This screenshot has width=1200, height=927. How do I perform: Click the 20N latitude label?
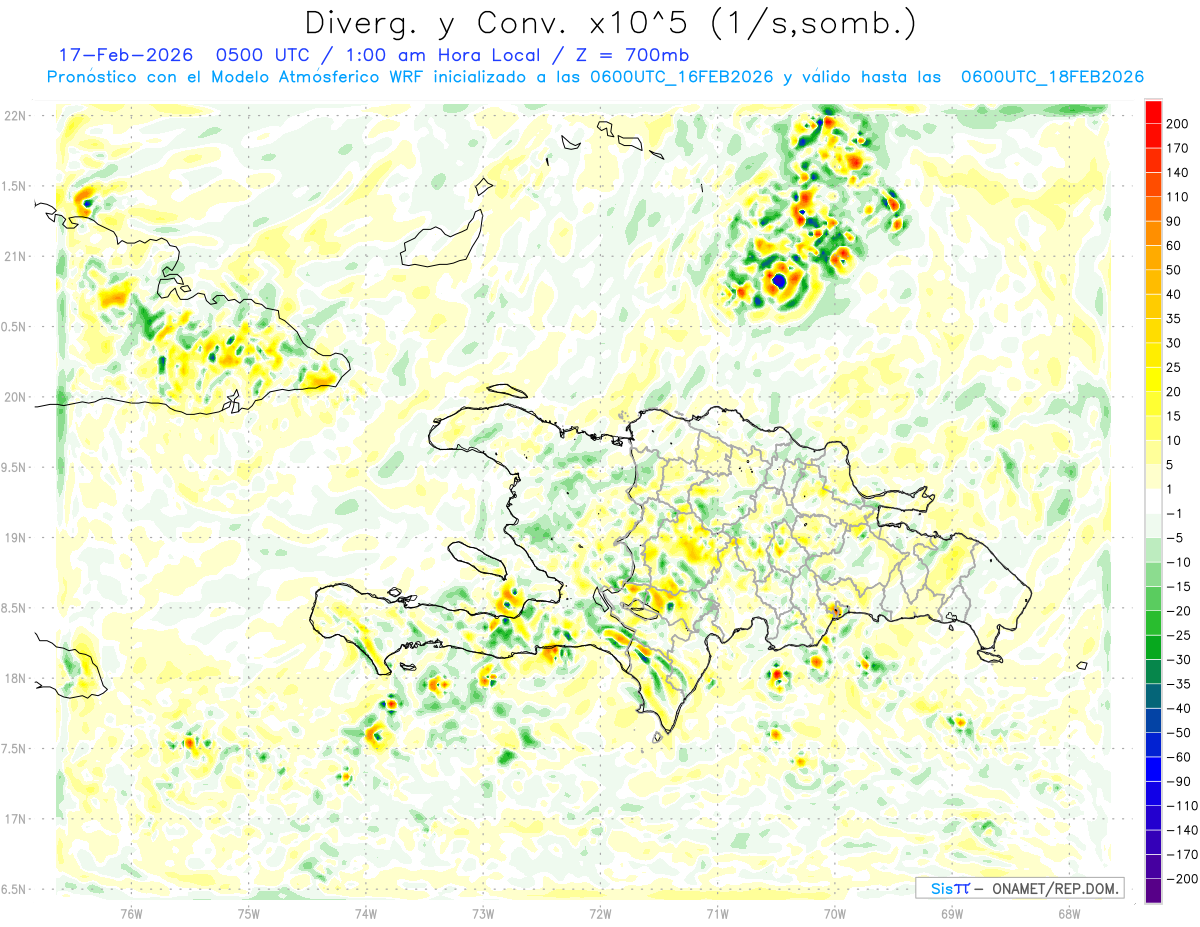point(15,397)
